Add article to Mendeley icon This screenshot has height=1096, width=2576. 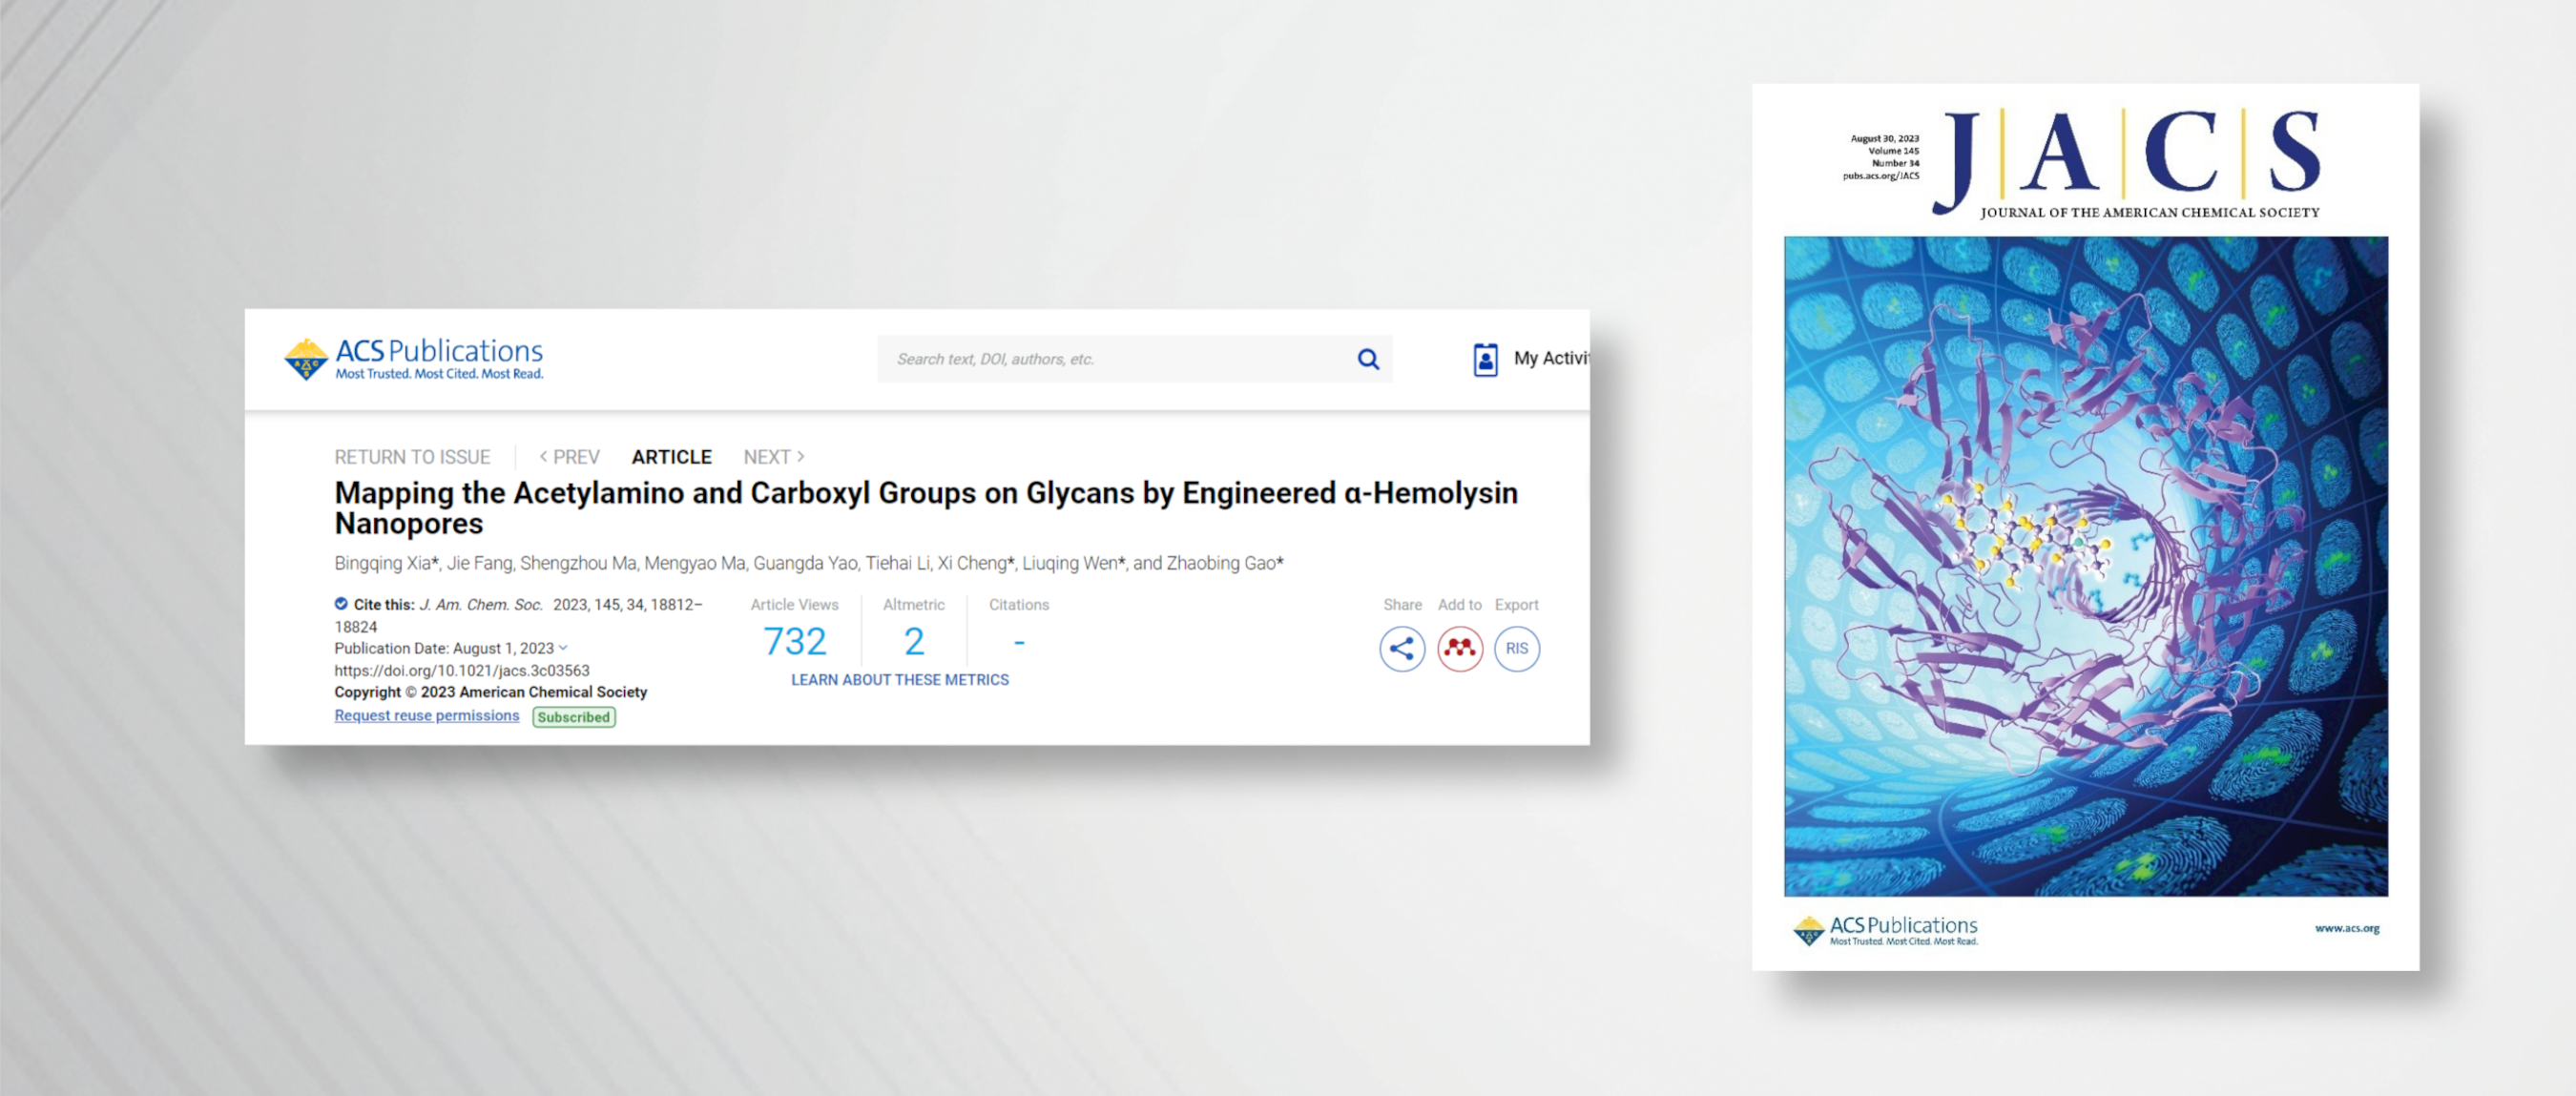tap(1459, 649)
